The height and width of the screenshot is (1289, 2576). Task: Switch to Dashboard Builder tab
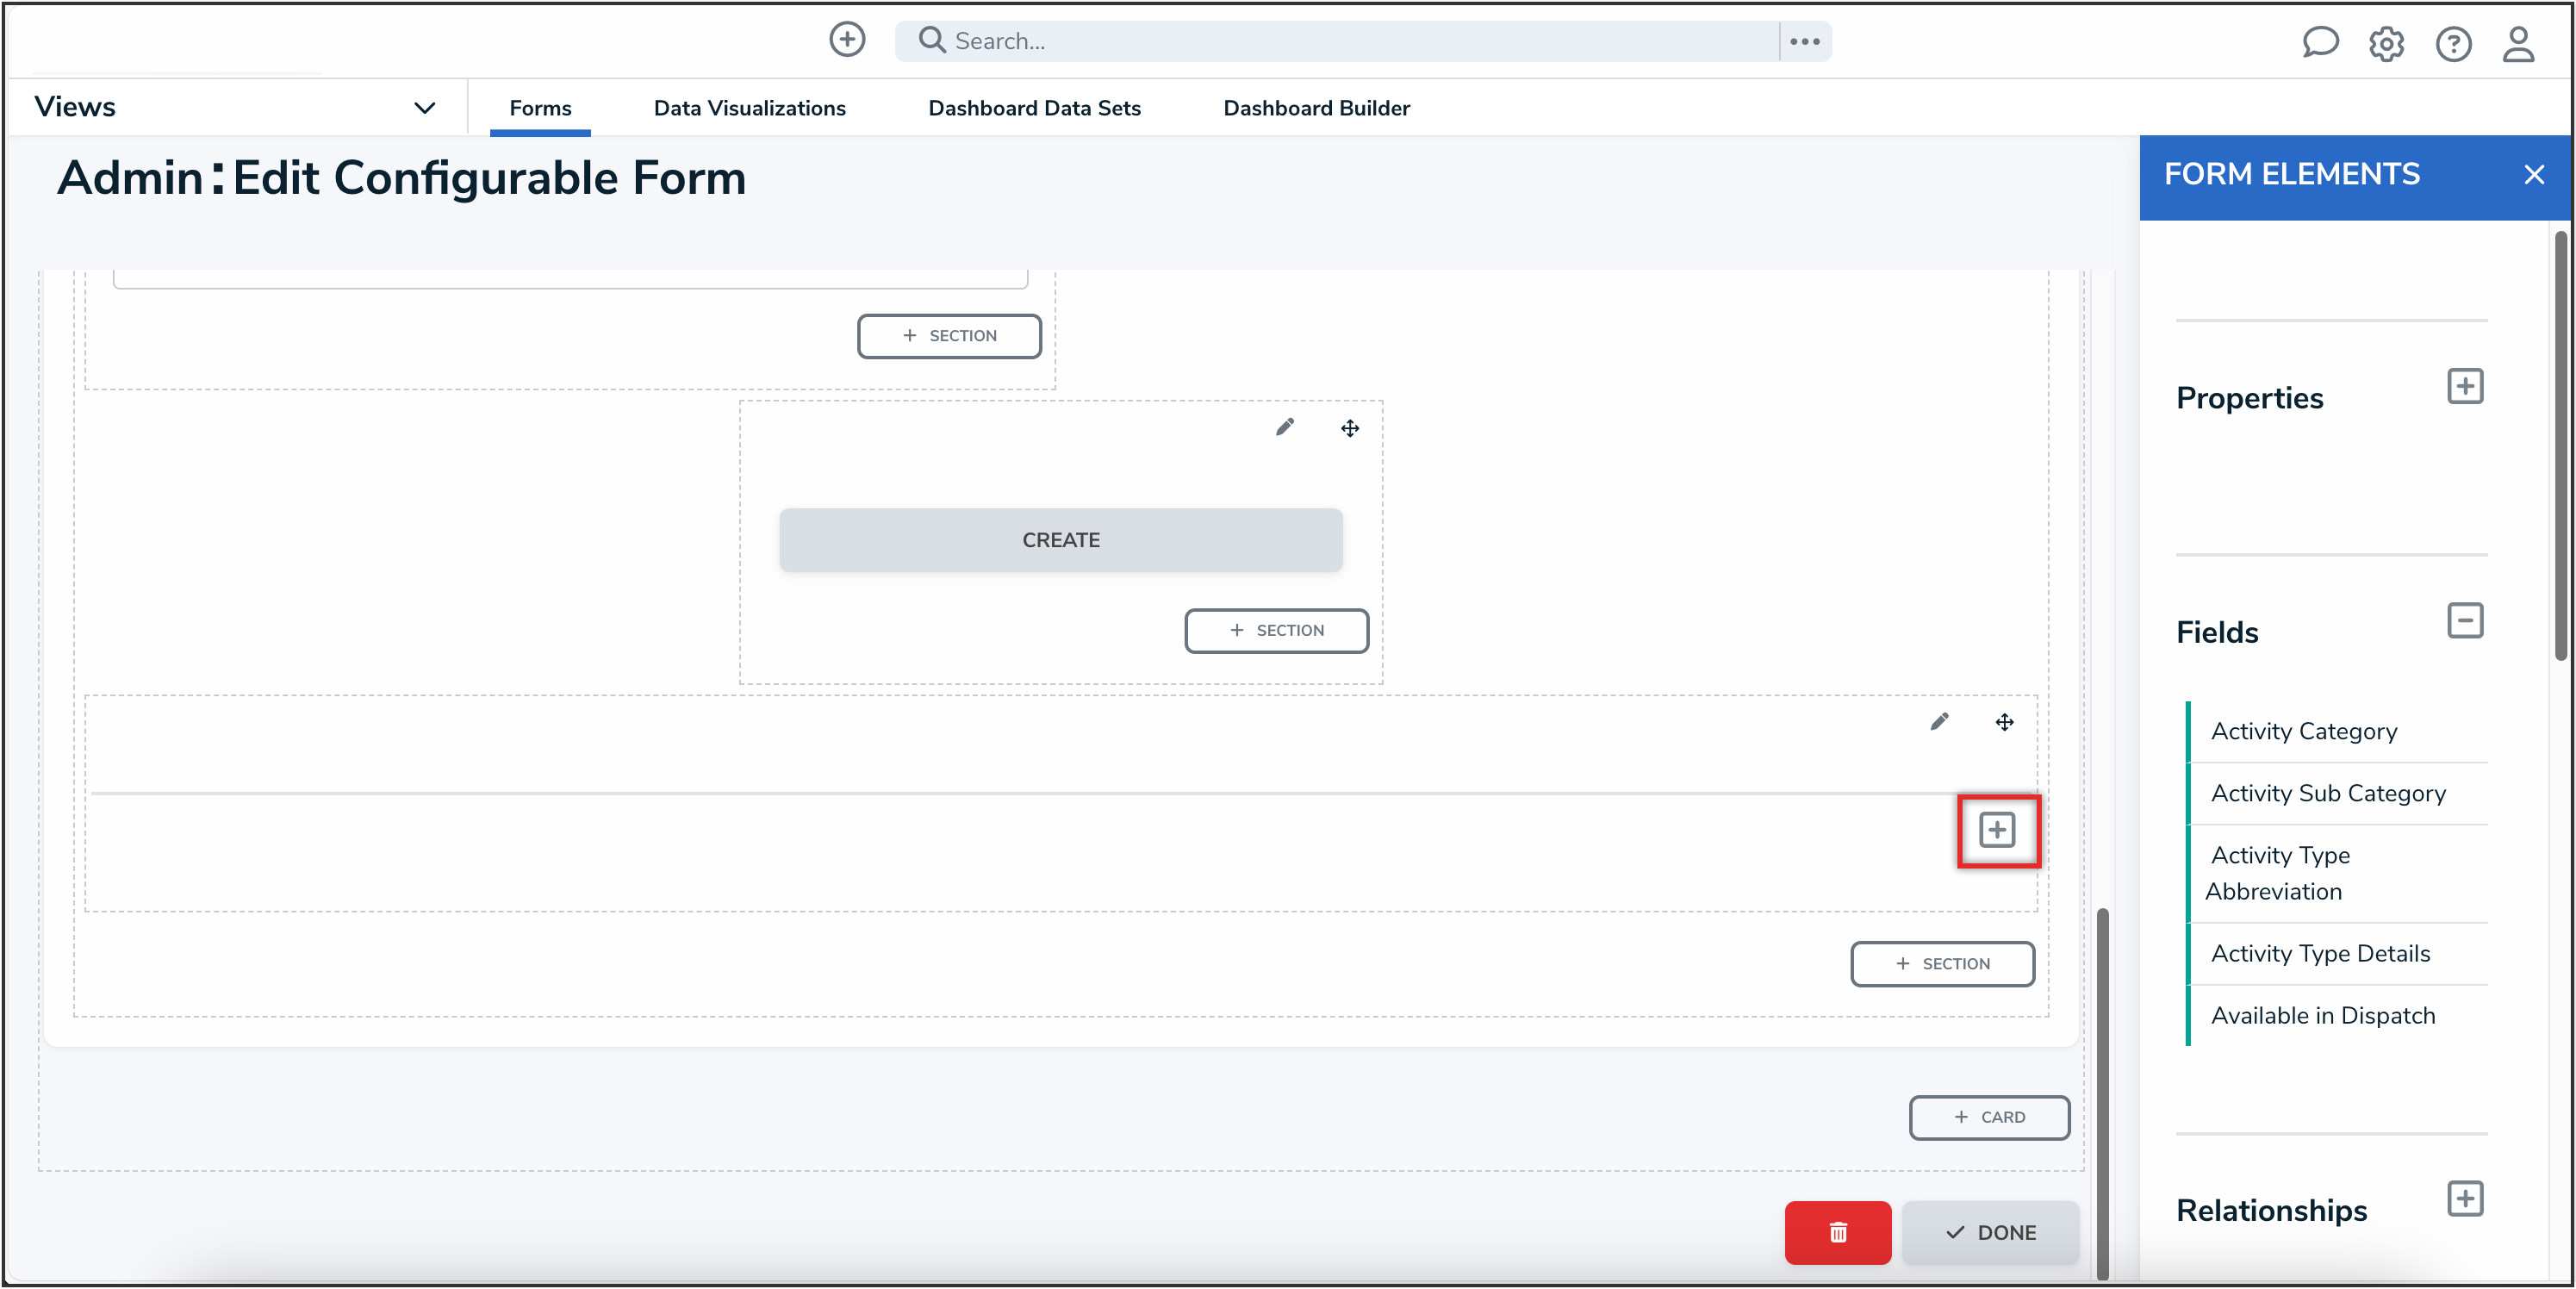coord(1316,108)
